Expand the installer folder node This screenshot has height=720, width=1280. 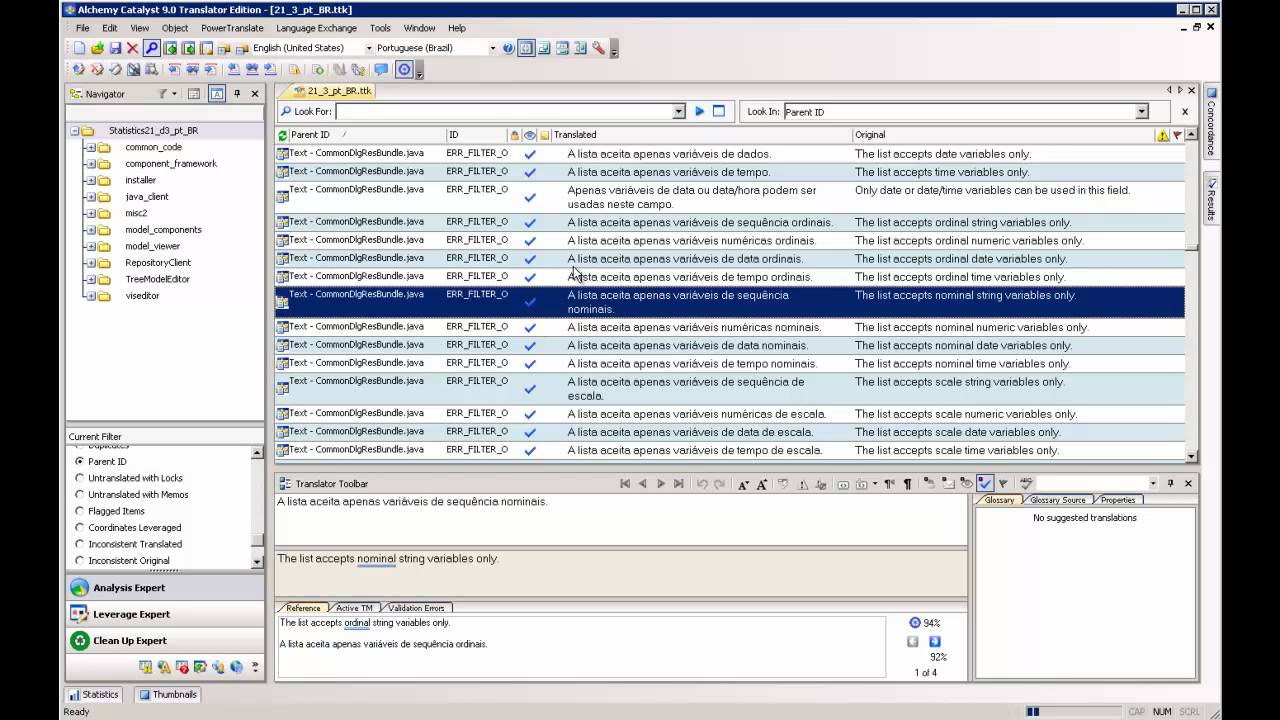click(91, 180)
